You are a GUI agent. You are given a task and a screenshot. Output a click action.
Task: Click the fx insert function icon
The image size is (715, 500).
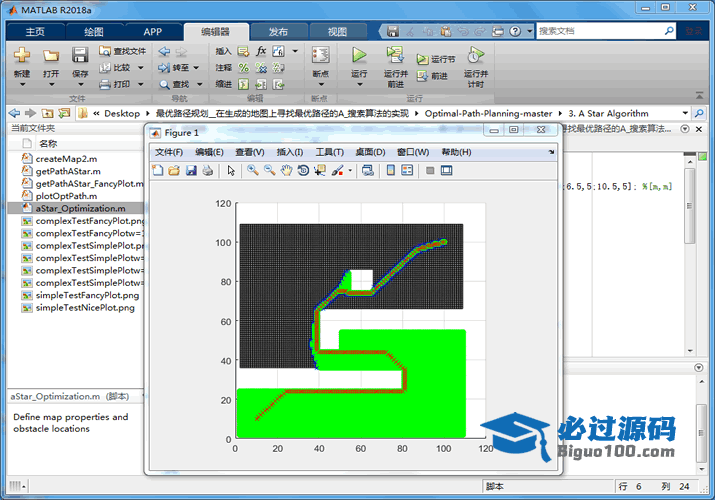pos(261,51)
